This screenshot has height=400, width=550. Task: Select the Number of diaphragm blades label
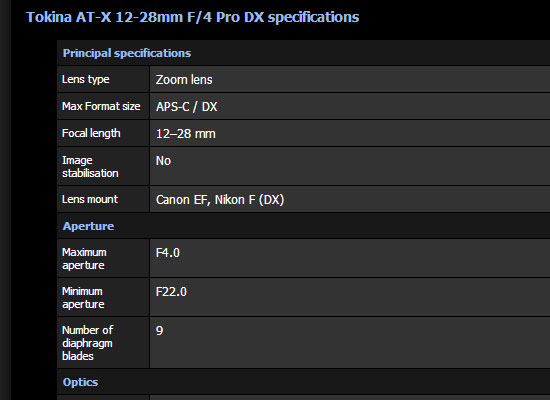(88, 343)
